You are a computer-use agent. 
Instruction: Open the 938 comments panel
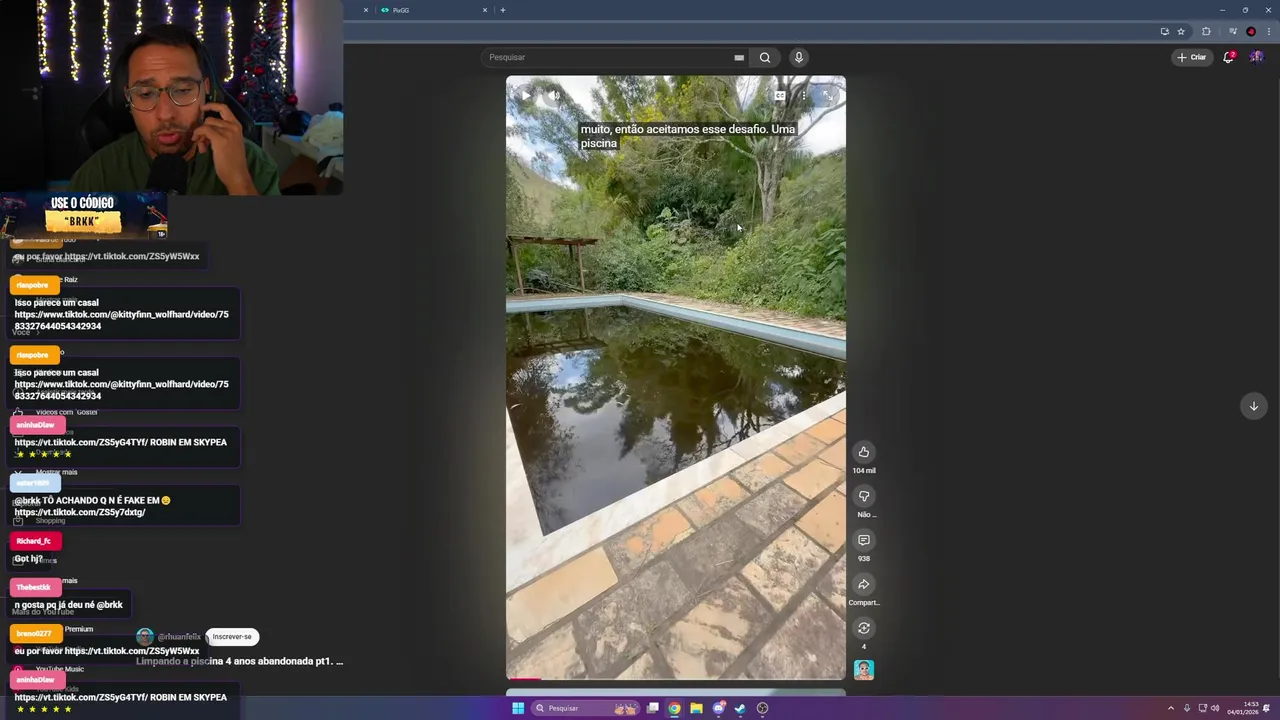coord(864,540)
